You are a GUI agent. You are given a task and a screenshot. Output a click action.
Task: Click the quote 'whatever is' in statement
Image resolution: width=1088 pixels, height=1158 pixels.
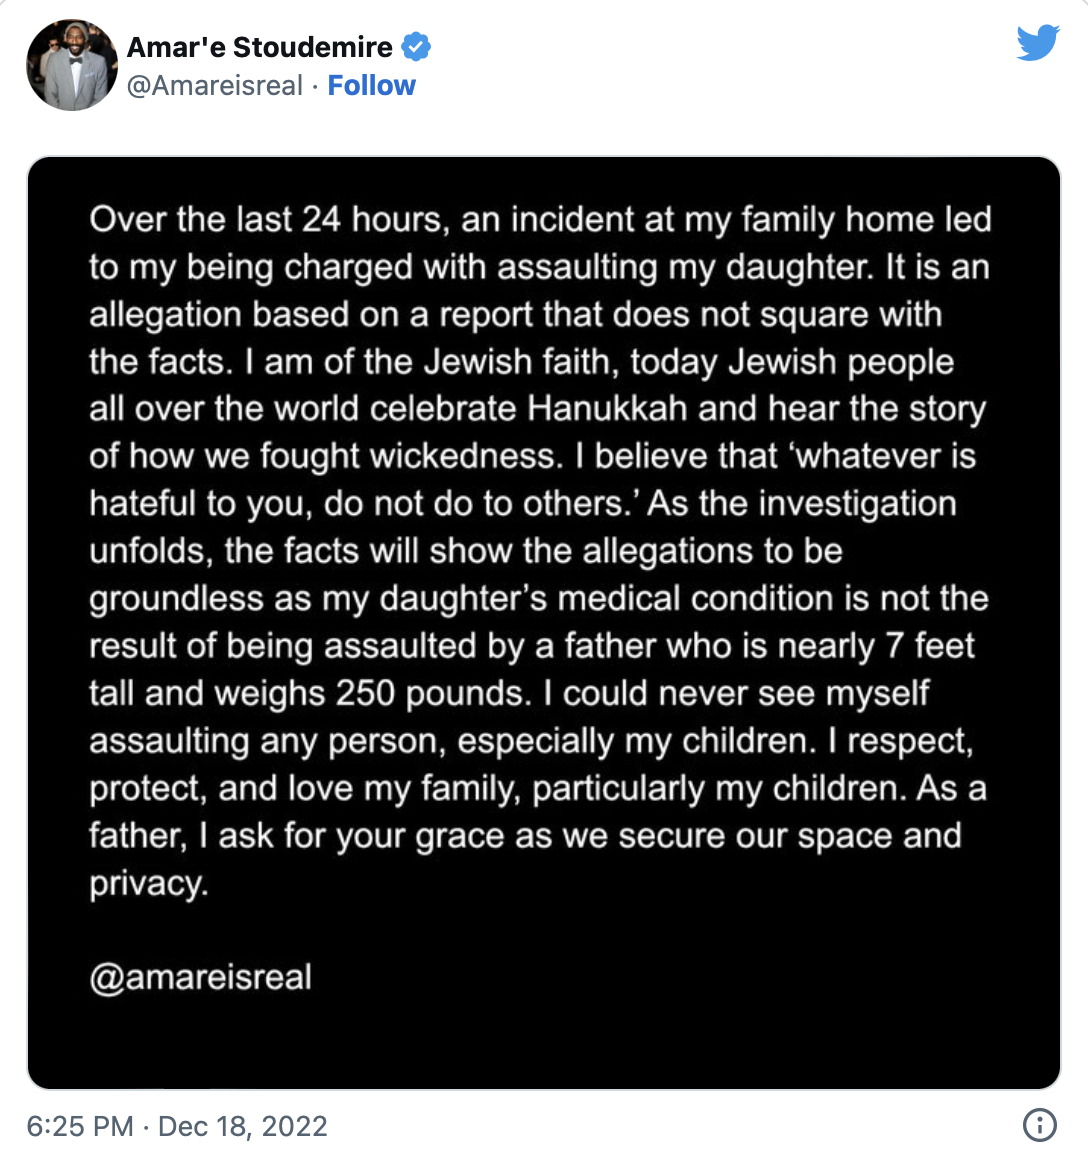coord(885,456)
